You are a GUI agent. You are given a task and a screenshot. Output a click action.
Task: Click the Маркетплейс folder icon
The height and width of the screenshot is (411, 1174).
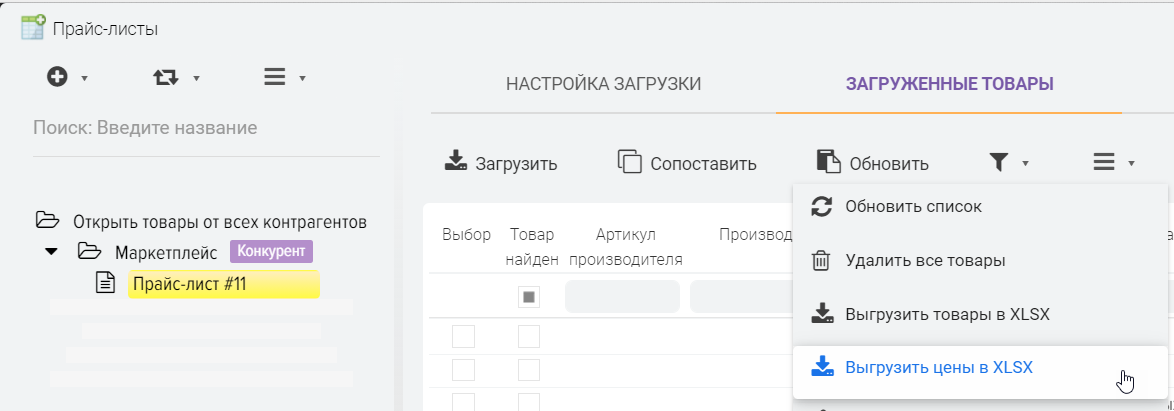[90, 252]
